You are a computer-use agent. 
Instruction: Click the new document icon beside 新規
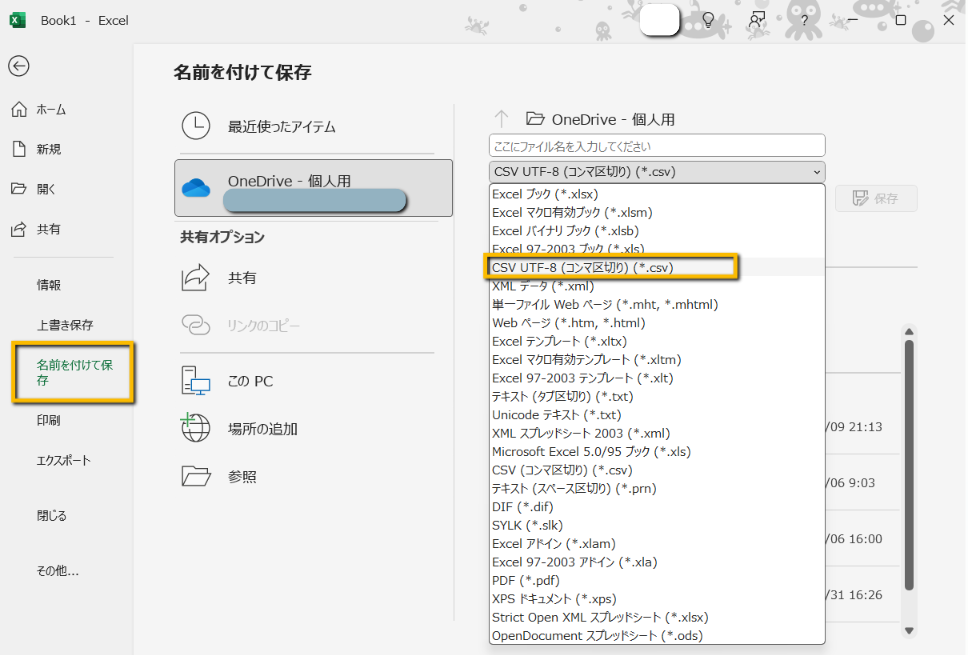(x=19, y=149)
